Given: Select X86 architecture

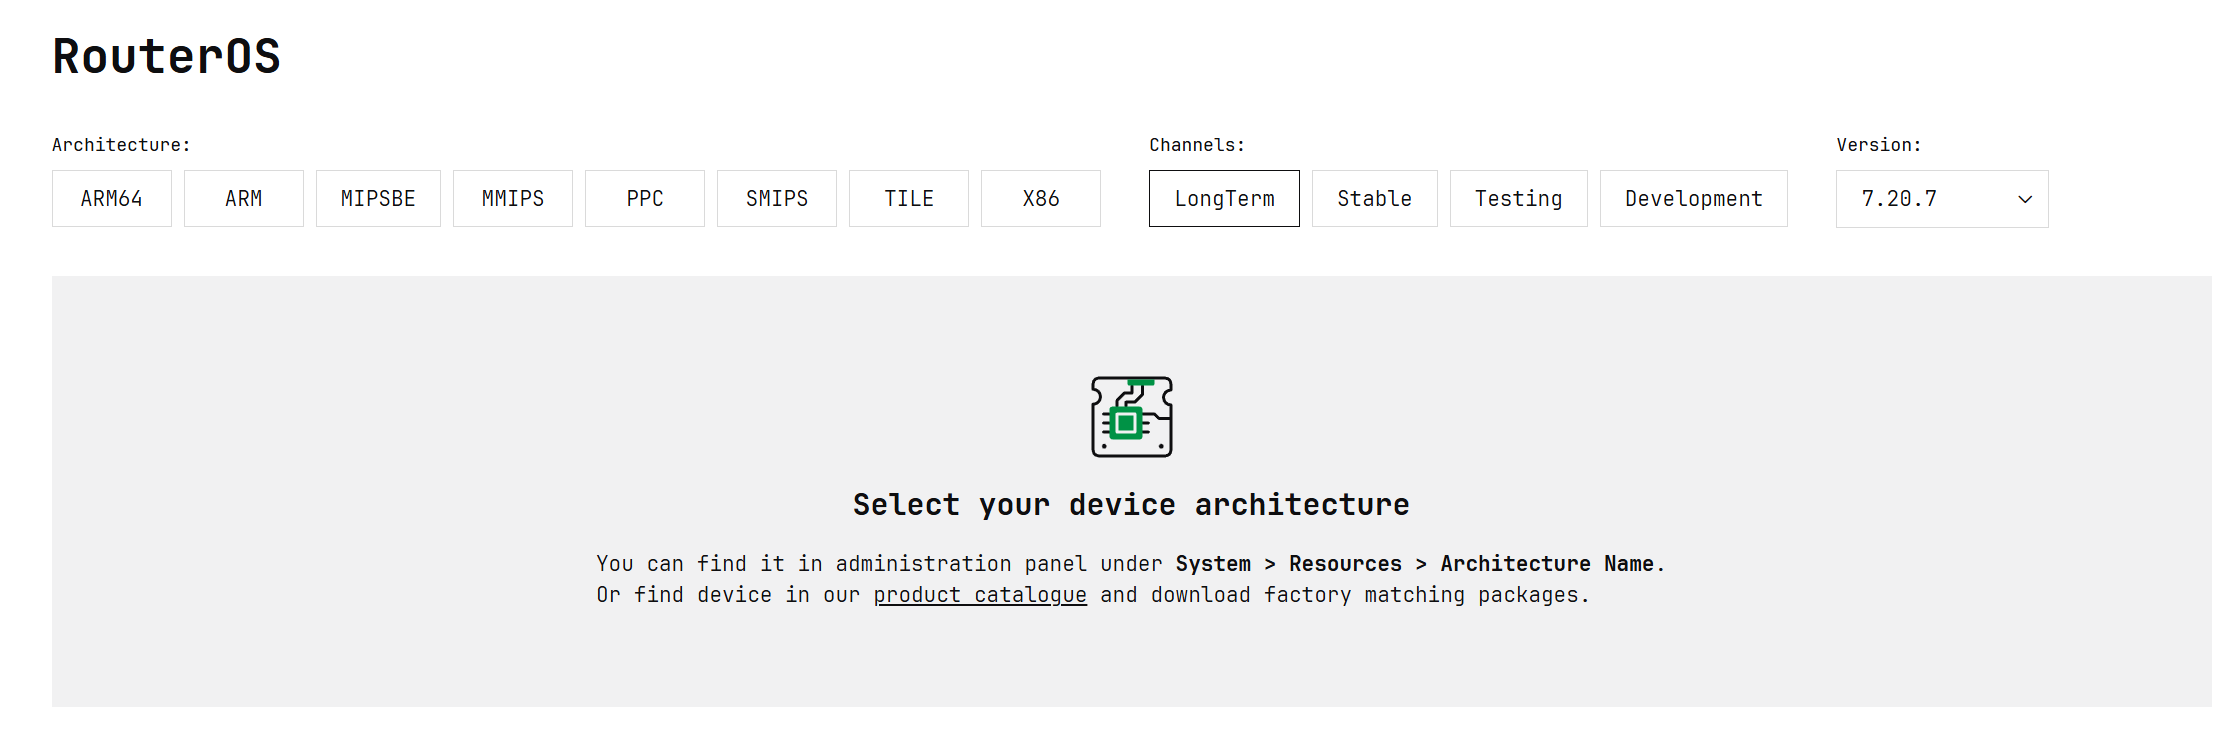Looking at the screenshot, I should coord(1041,199).
